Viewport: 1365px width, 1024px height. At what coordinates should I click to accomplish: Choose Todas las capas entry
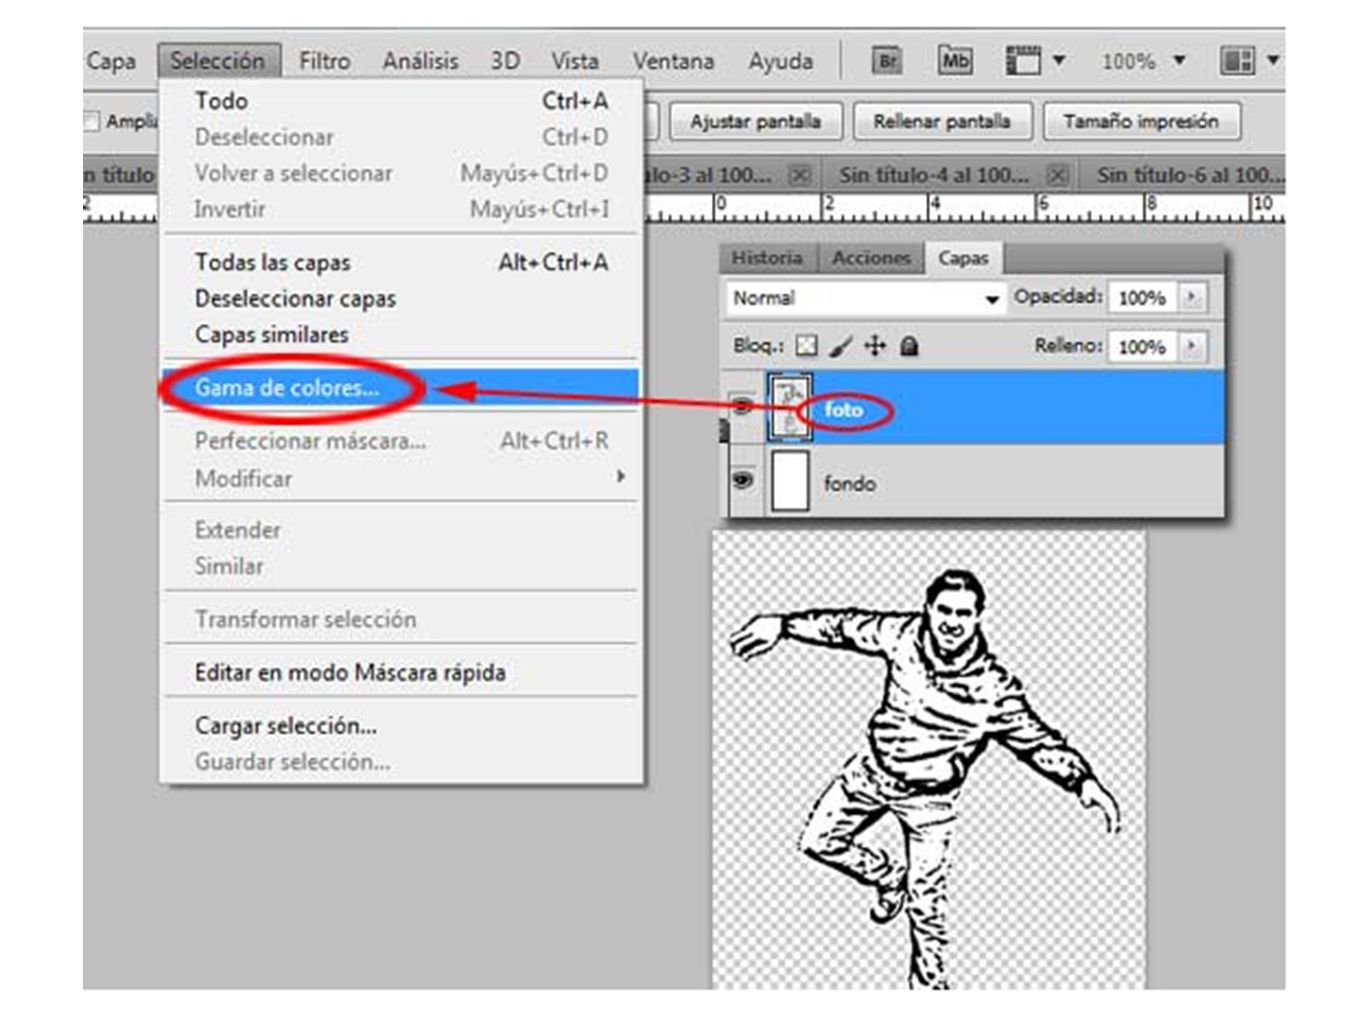pos(400,262)
